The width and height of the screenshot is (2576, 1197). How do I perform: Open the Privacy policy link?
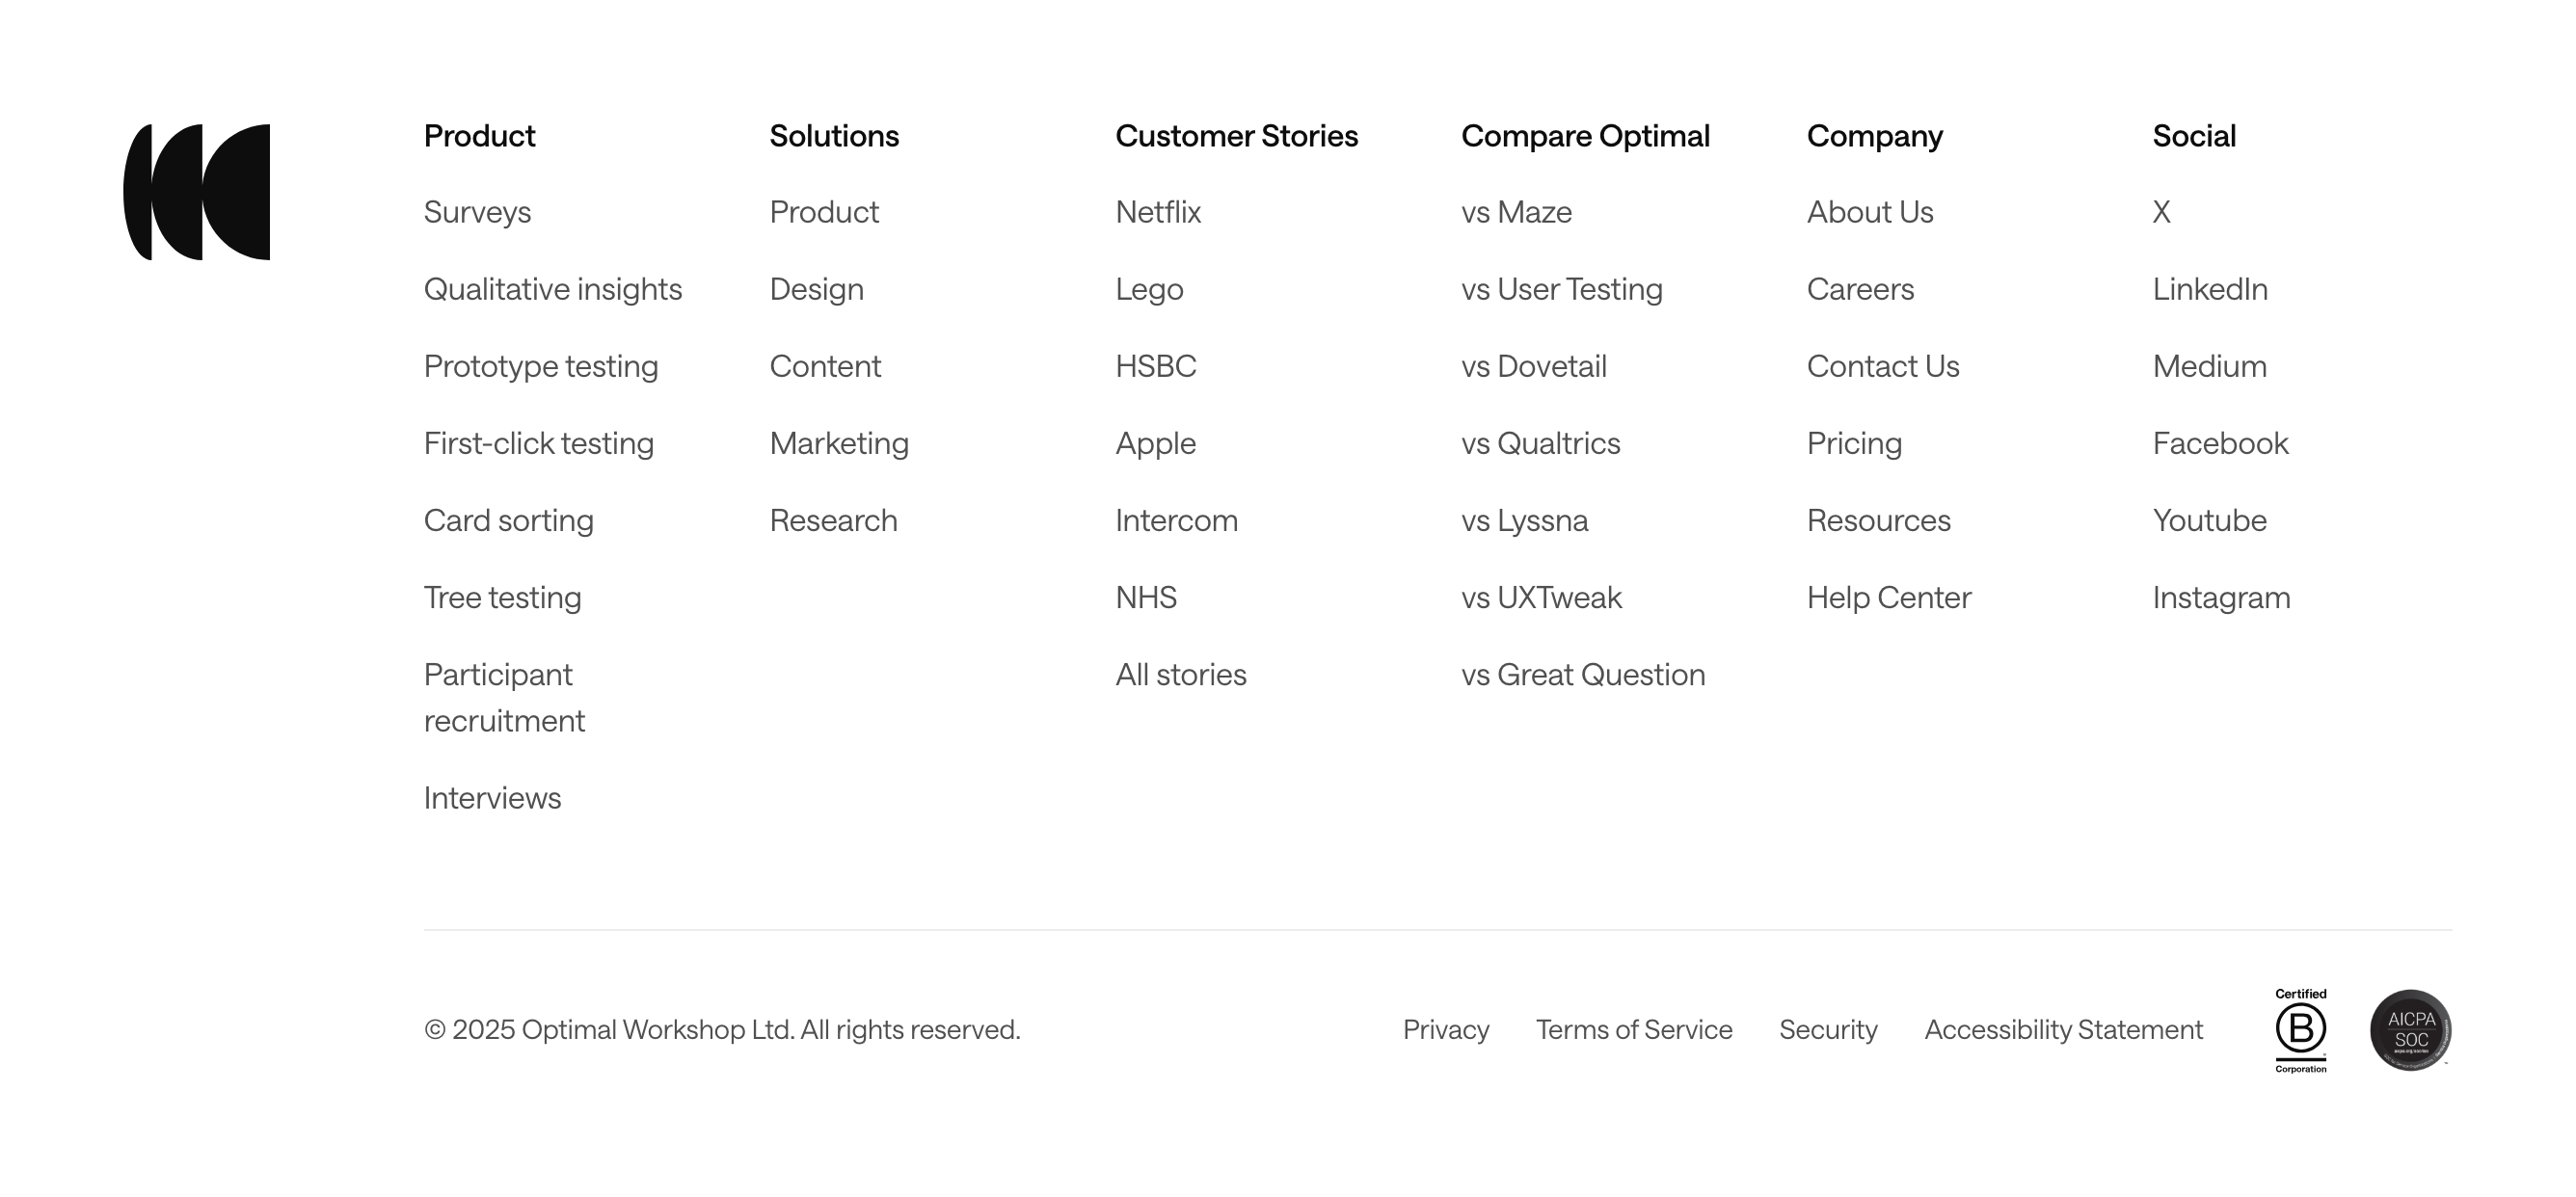click(1446, 1030)
